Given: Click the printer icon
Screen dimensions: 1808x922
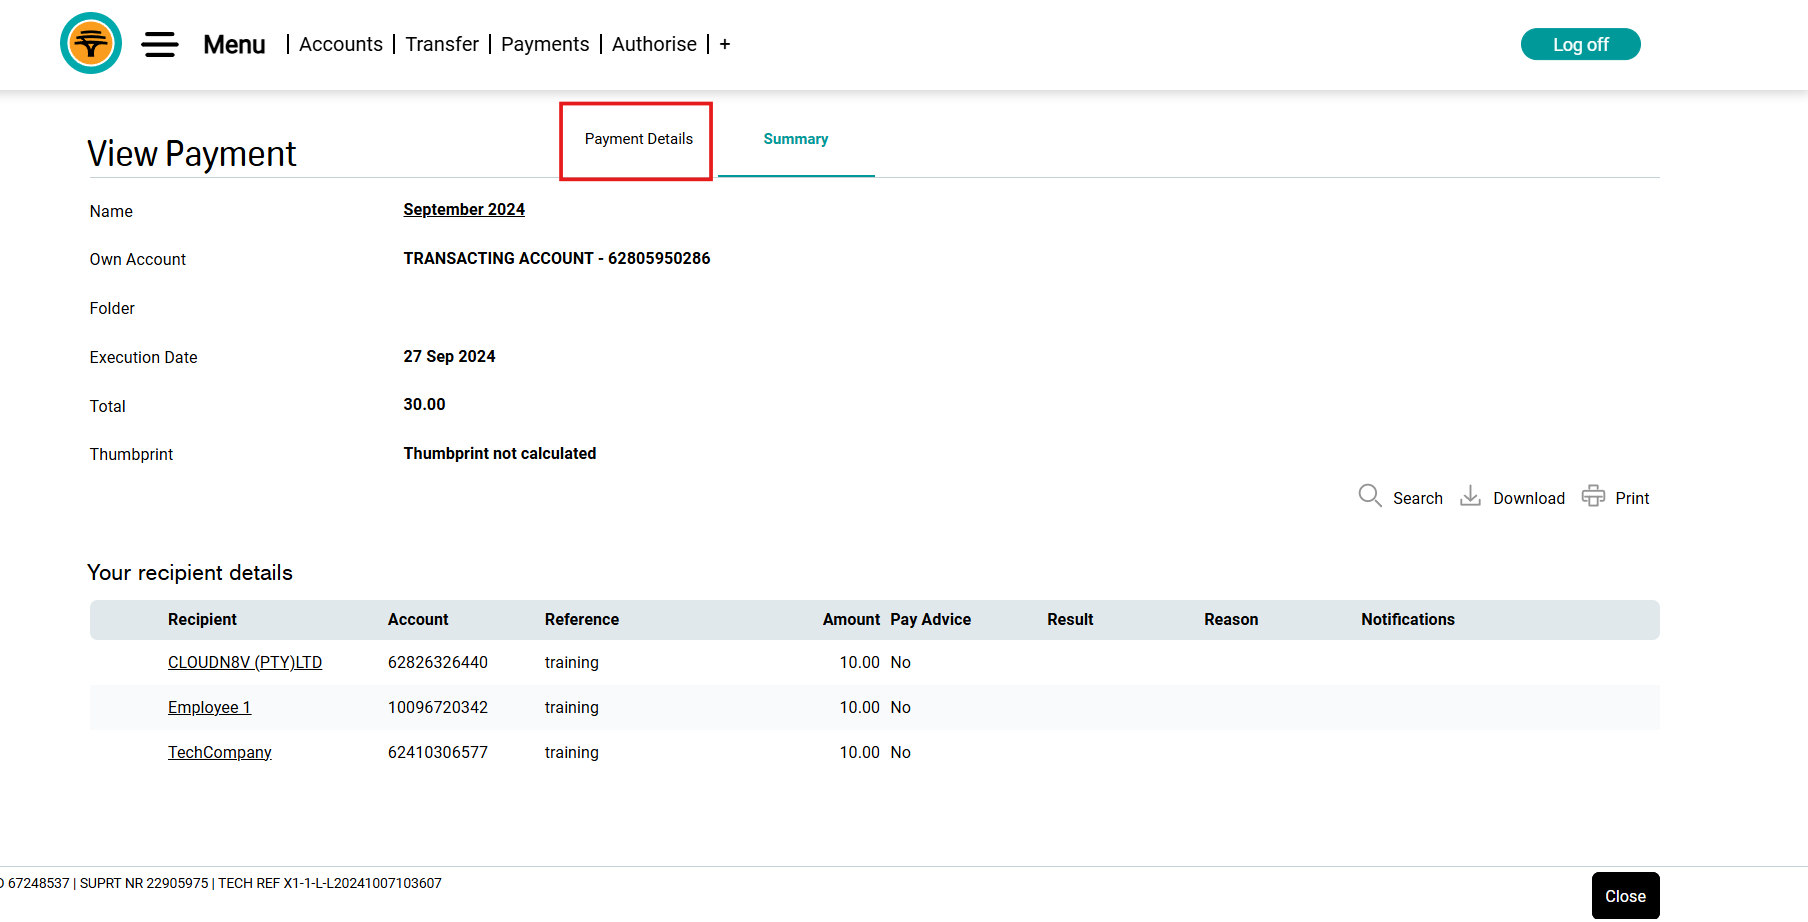Looking at the screenshot, I should click(x=1593, y=496).
